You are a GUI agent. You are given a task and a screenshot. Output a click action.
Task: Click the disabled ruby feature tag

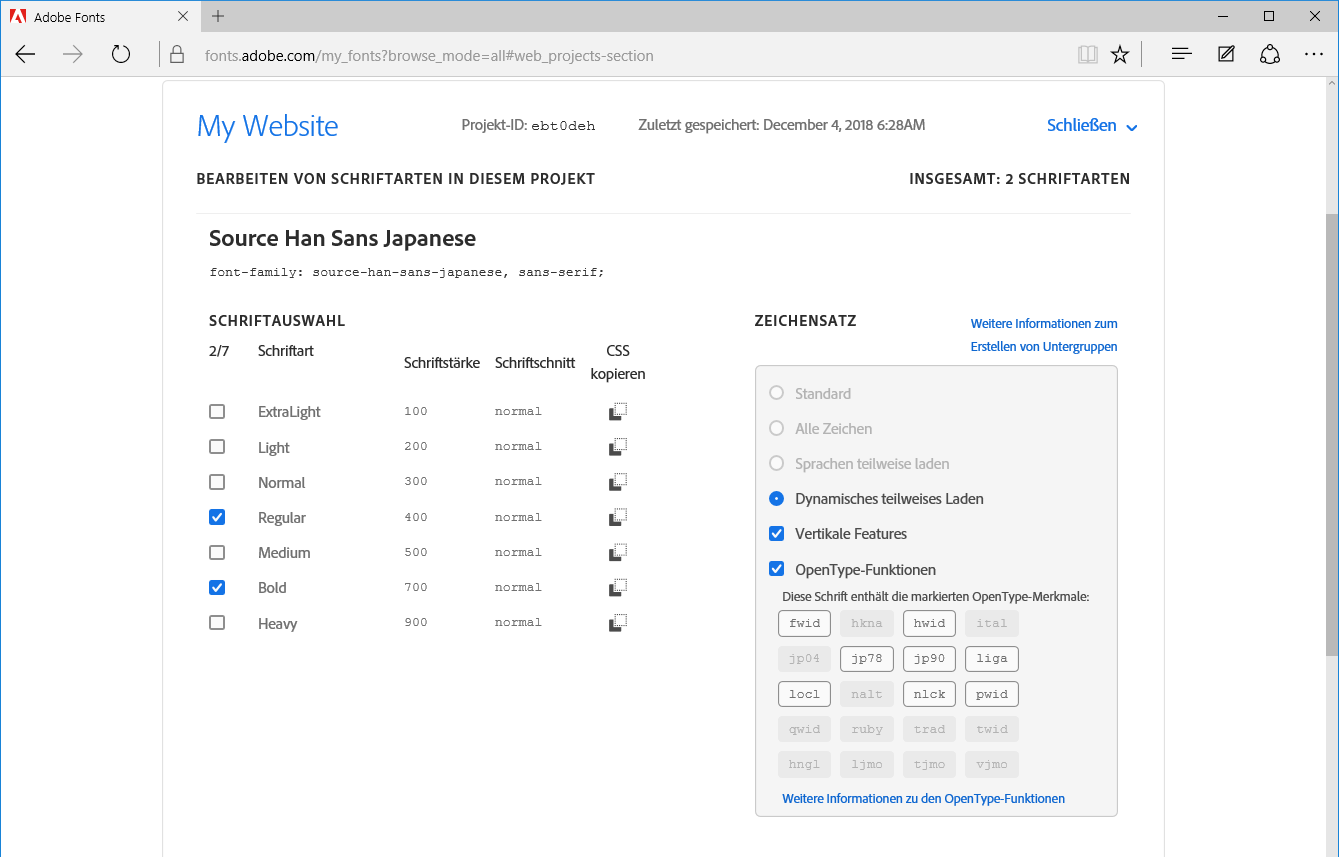pyautogui.click(x=867, y=729)
